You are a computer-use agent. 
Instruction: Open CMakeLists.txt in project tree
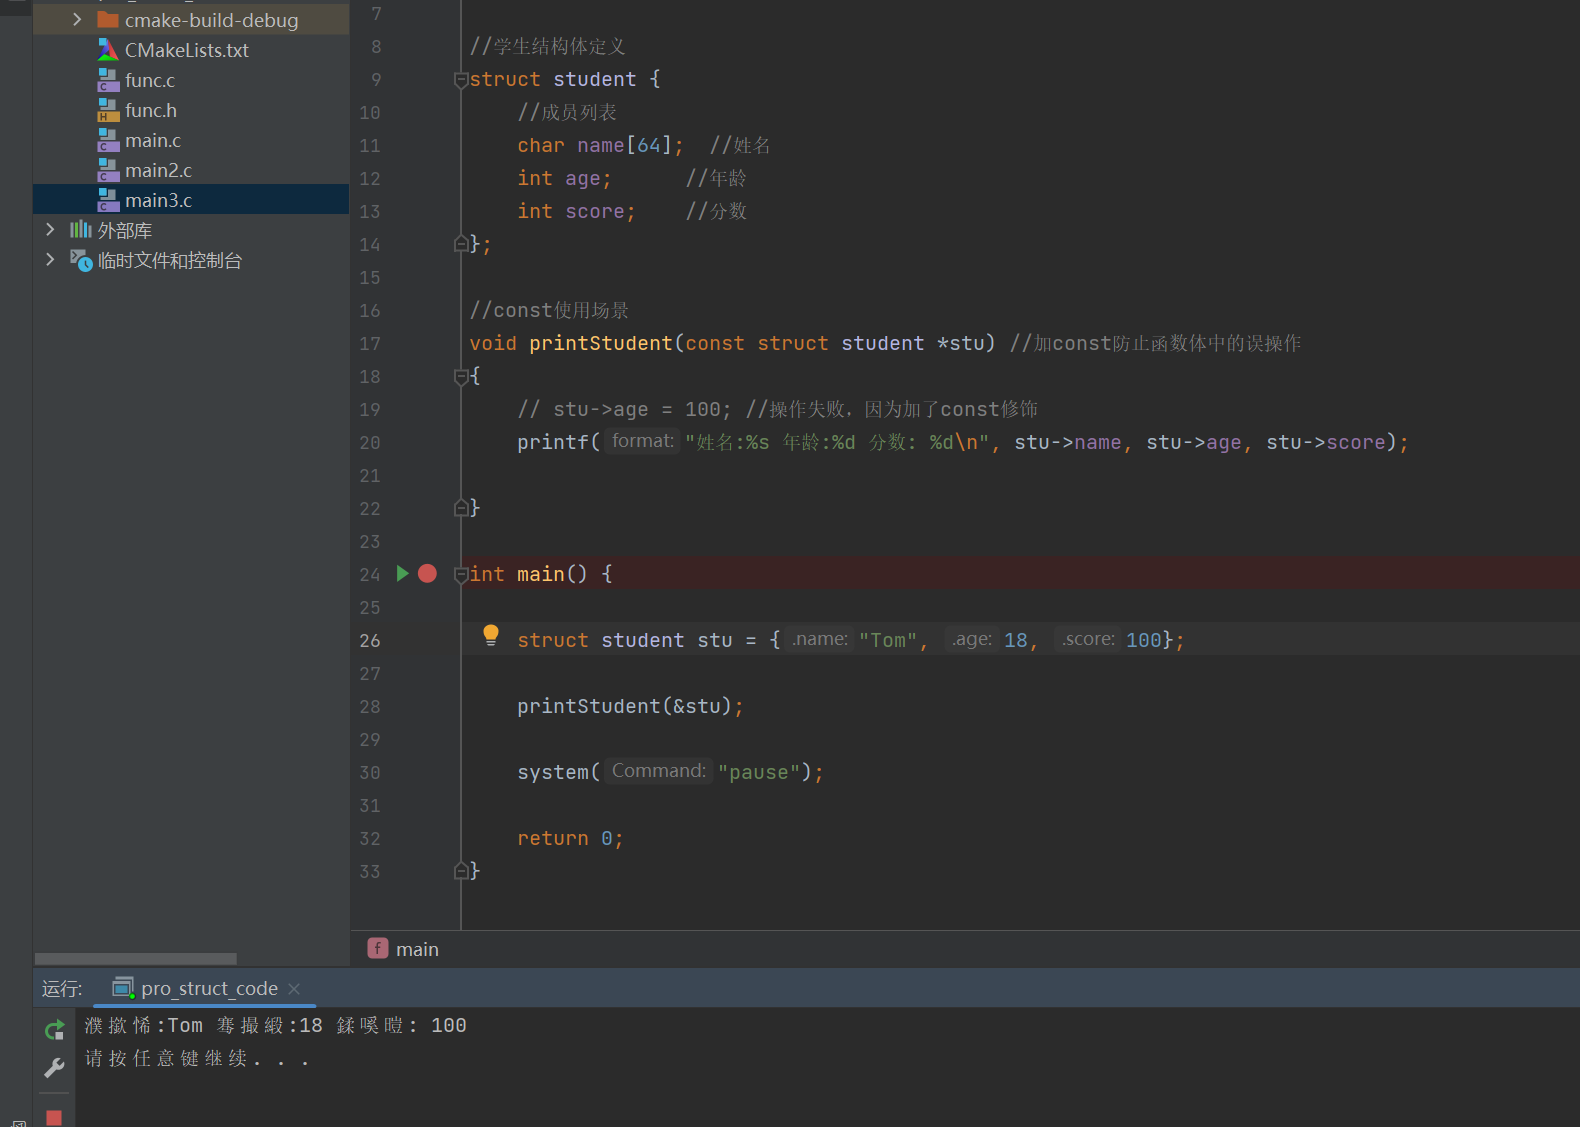click(186, 50)
